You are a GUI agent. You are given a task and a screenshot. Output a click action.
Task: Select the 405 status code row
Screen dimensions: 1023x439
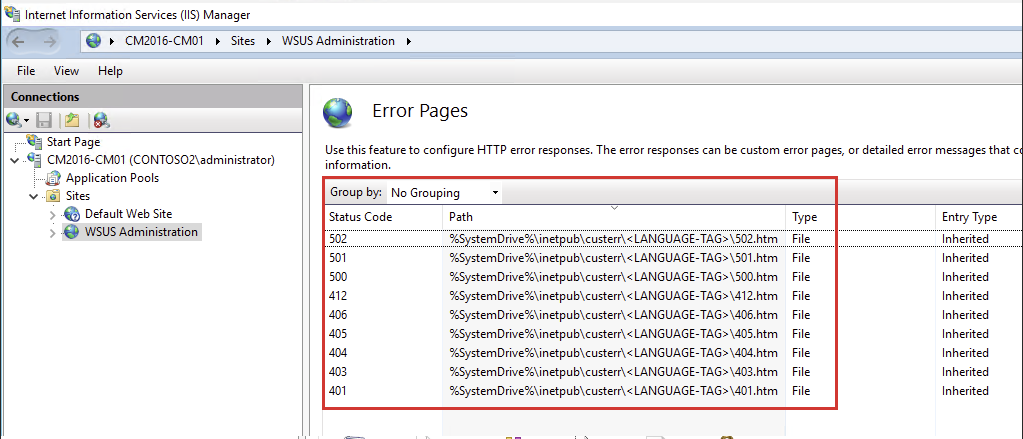click(673, 334)
